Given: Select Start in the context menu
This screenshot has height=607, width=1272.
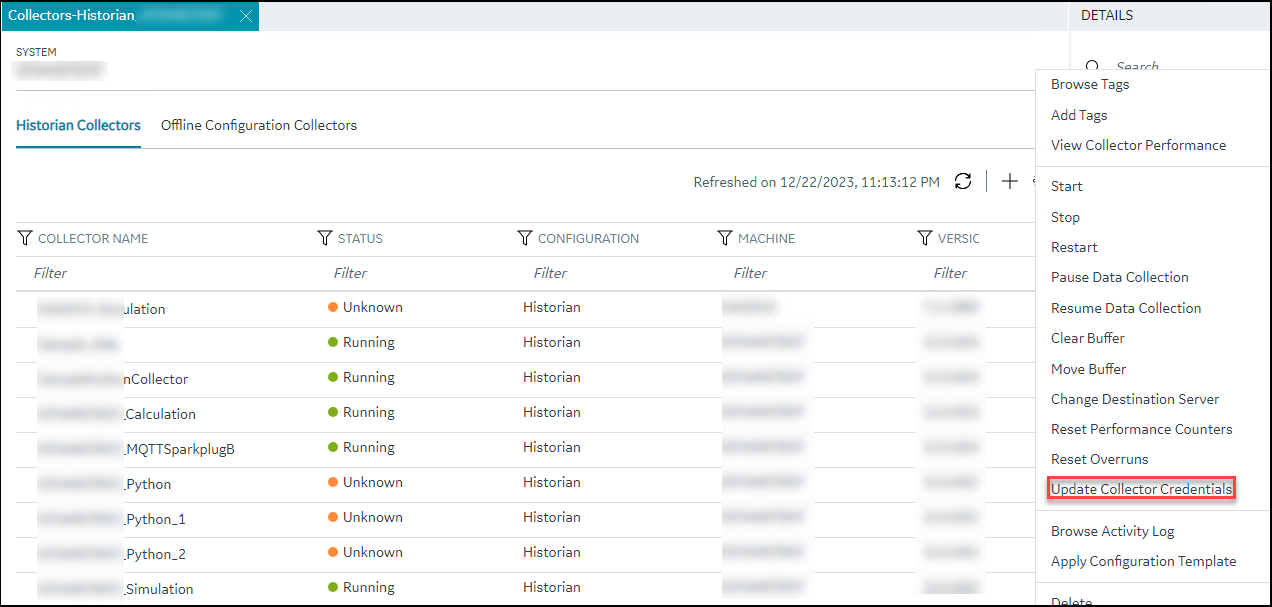Looking at the screenshot, I should tap(1067, 186).
